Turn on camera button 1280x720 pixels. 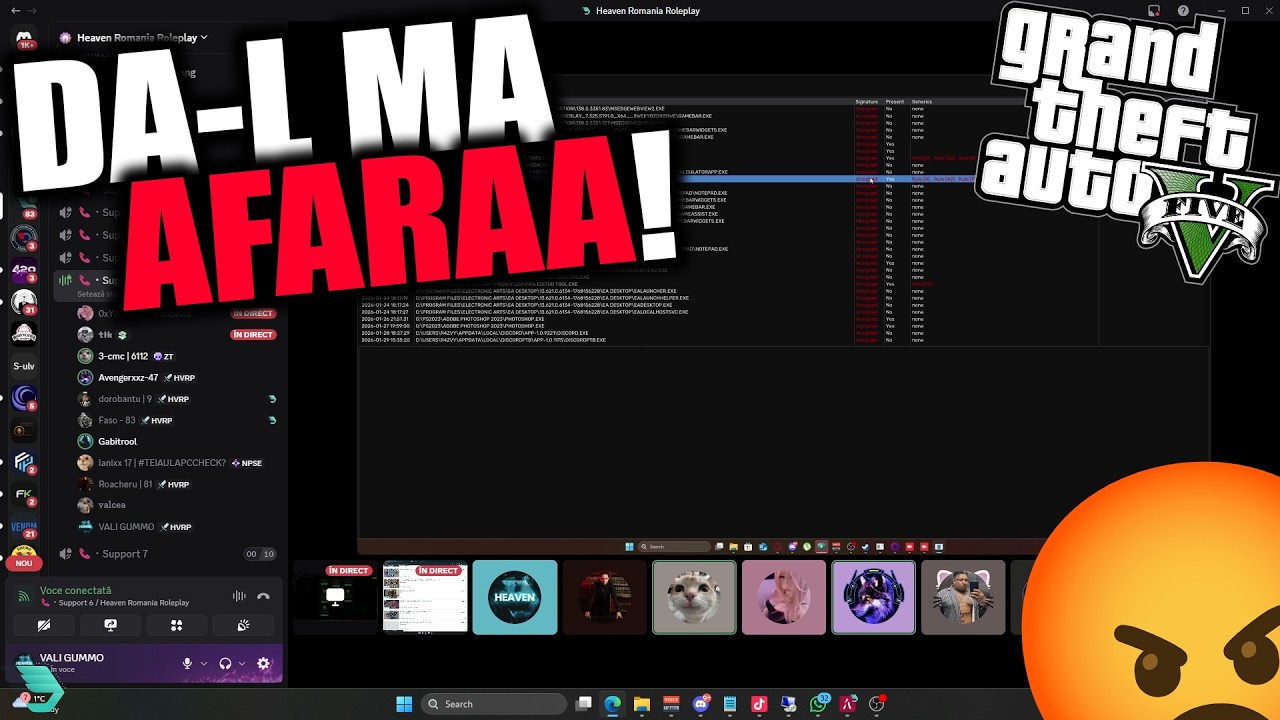click(x=44, y=625)
